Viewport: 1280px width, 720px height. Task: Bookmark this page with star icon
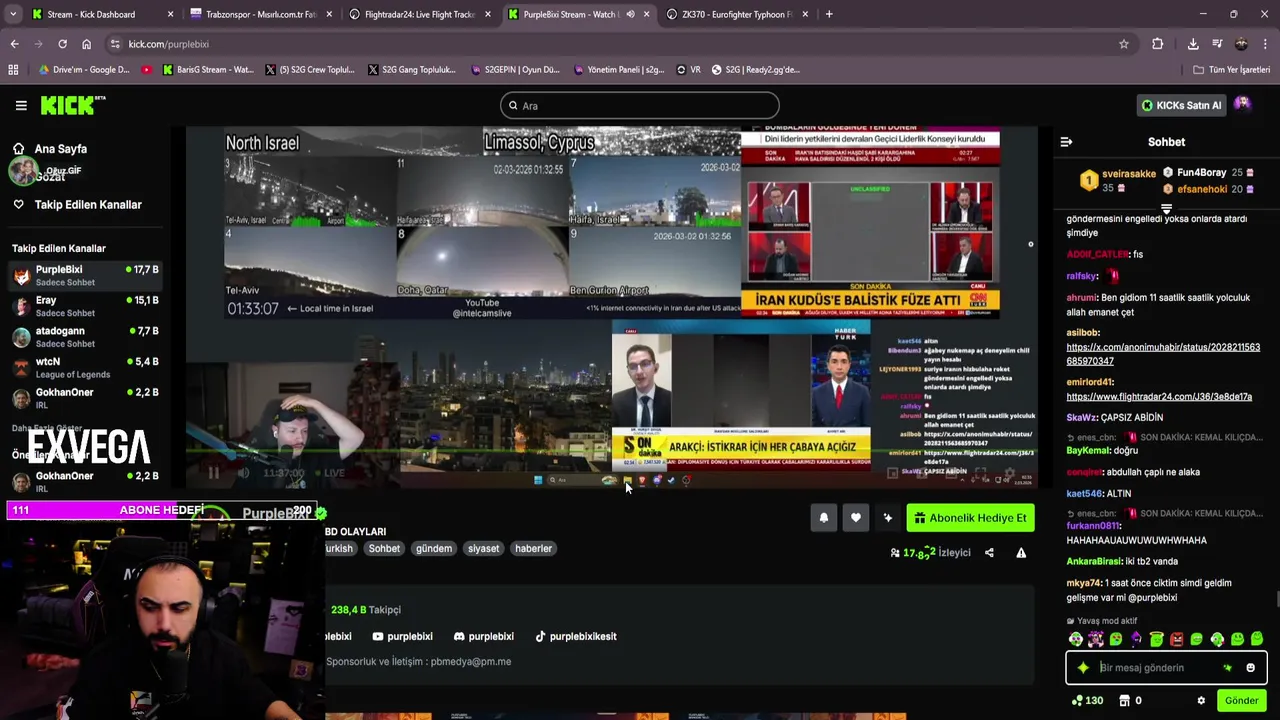[1124, 44]
